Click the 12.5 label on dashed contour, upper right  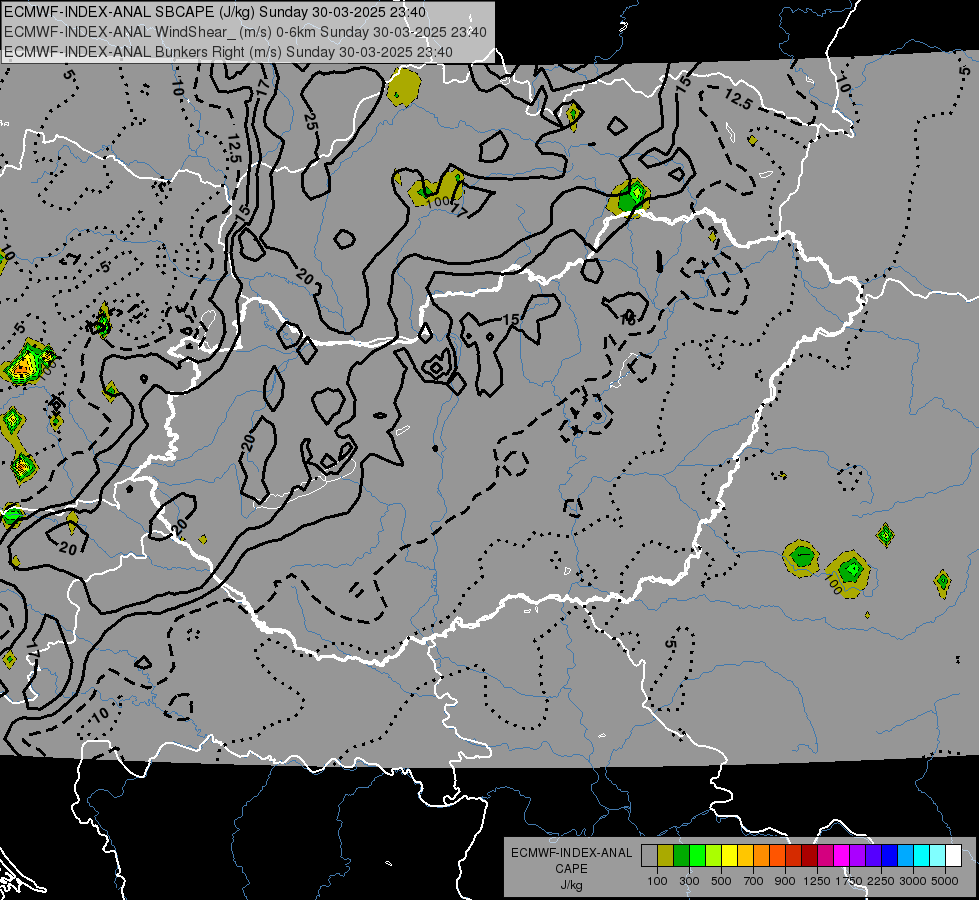pyautogui.click(x=737, y=99)
